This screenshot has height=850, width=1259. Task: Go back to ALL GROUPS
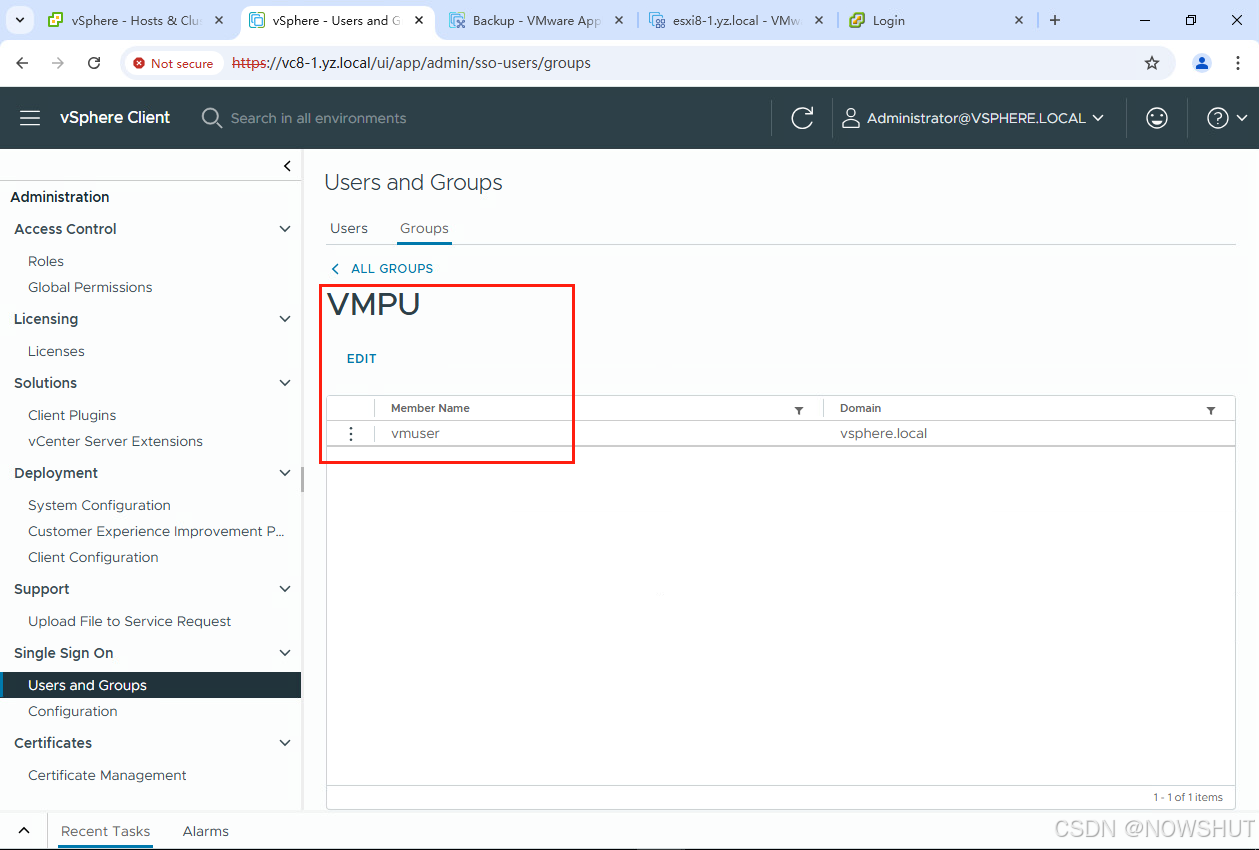tap(382, 269)
